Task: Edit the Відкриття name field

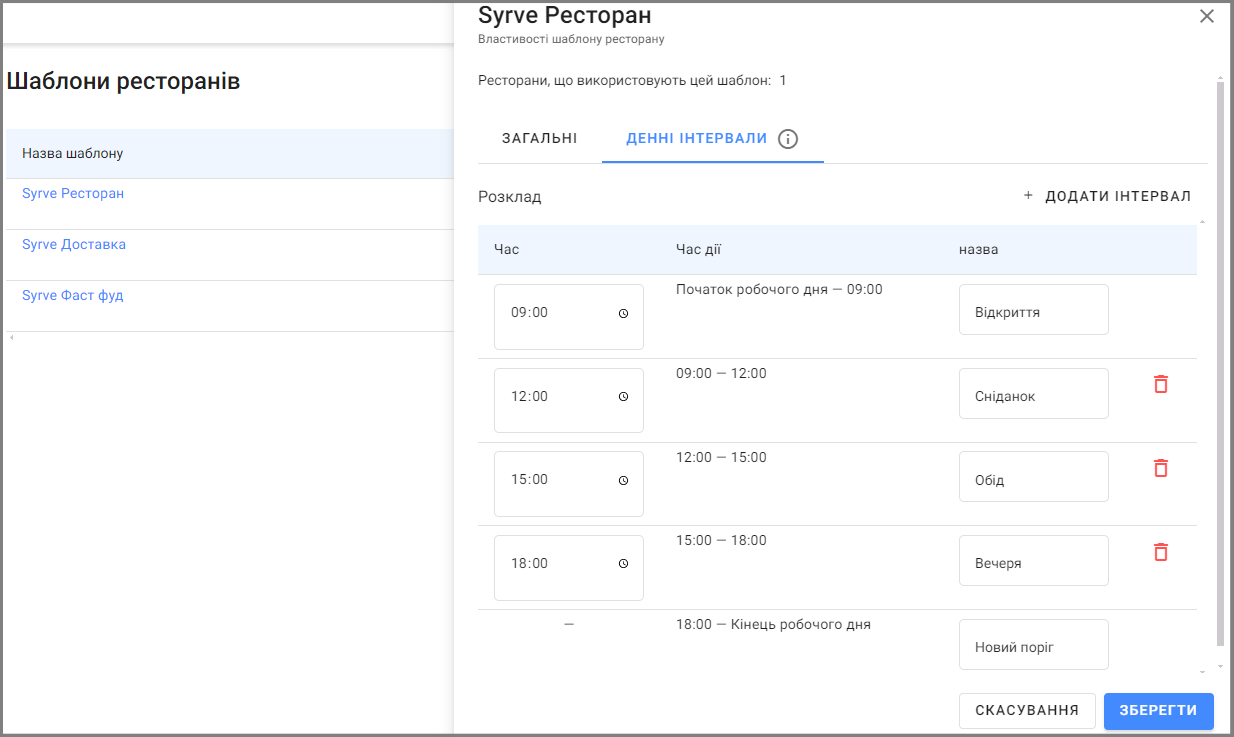Action: point(1034,310)
